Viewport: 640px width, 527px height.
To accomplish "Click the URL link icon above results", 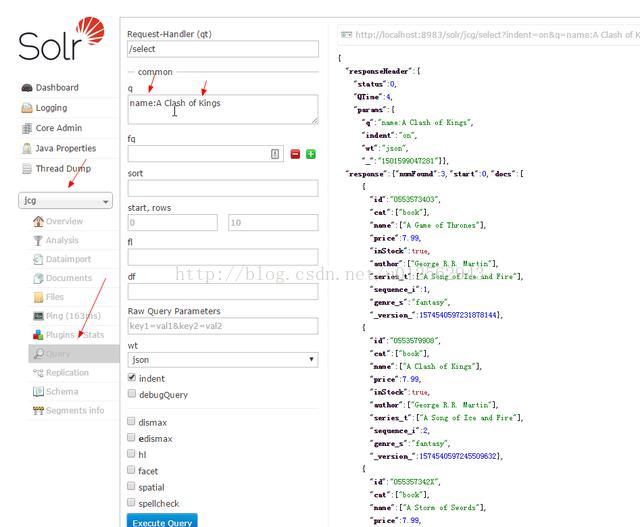I will click(x=346, y=35).
